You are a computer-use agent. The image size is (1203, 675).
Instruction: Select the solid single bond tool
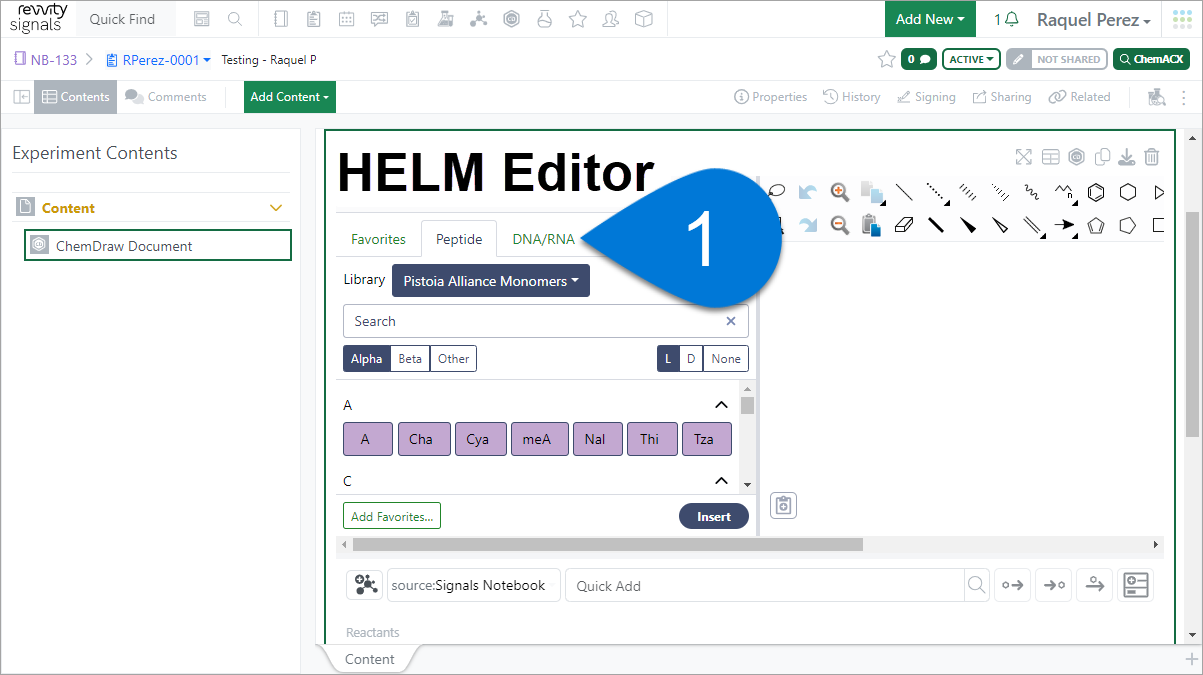tap(904, 191)
